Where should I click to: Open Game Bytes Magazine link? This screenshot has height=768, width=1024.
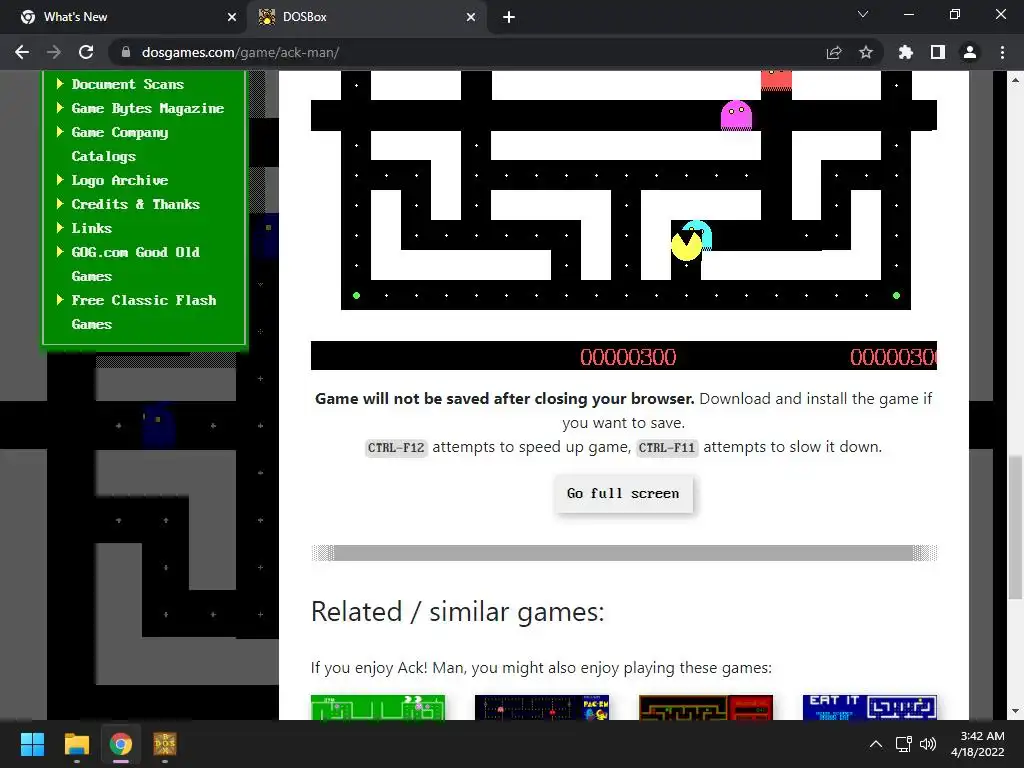pyautogui.click(x=148, y=108)
